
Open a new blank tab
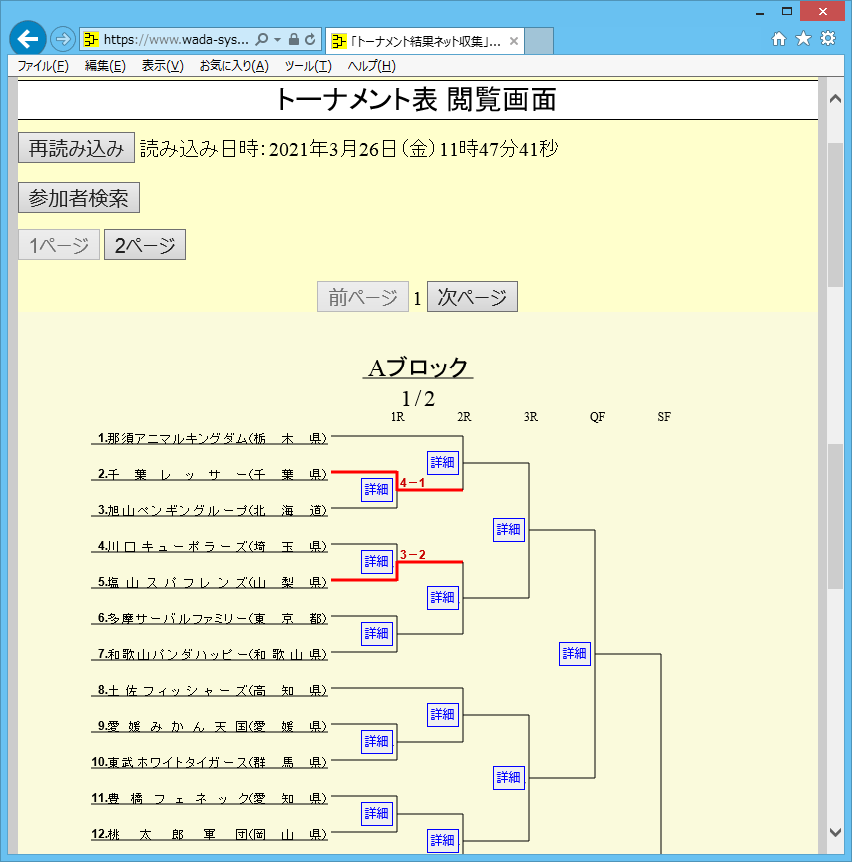tap(539, 41)
